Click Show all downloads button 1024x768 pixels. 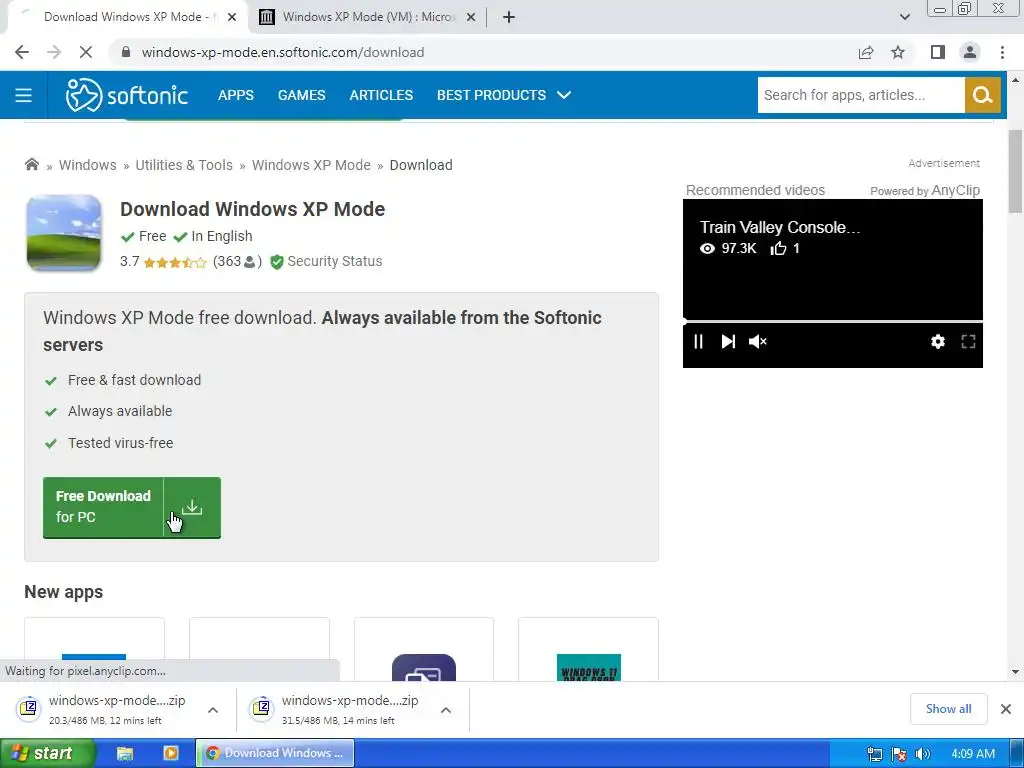948,709
